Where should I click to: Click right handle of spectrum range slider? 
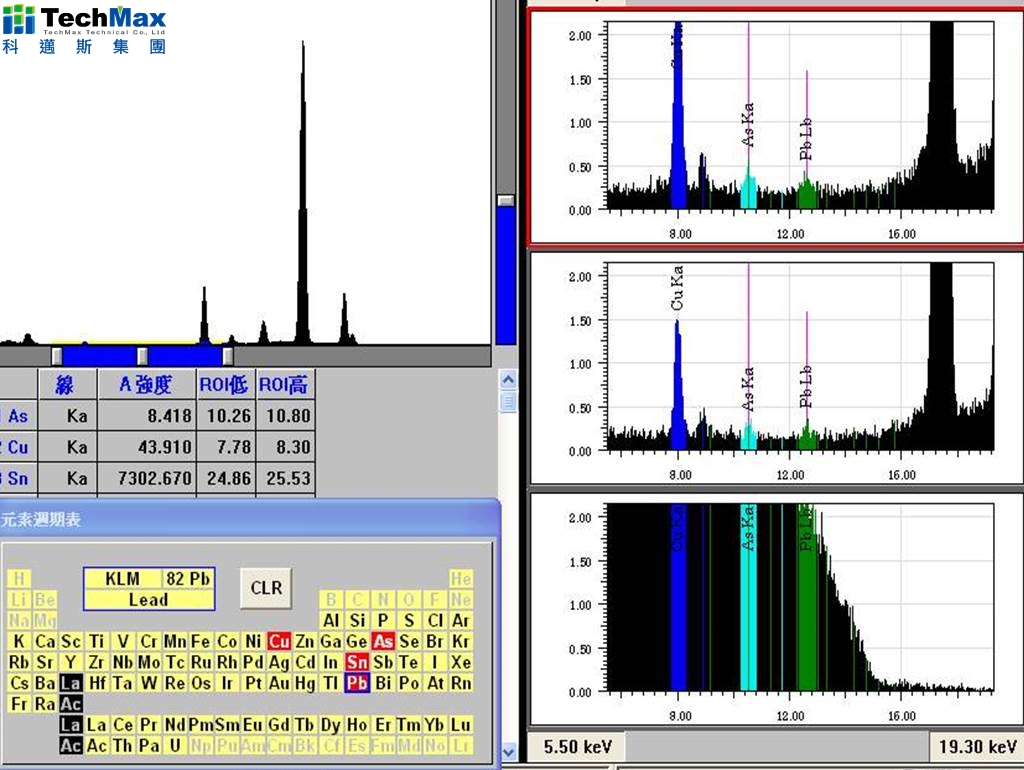pos(227,356)
